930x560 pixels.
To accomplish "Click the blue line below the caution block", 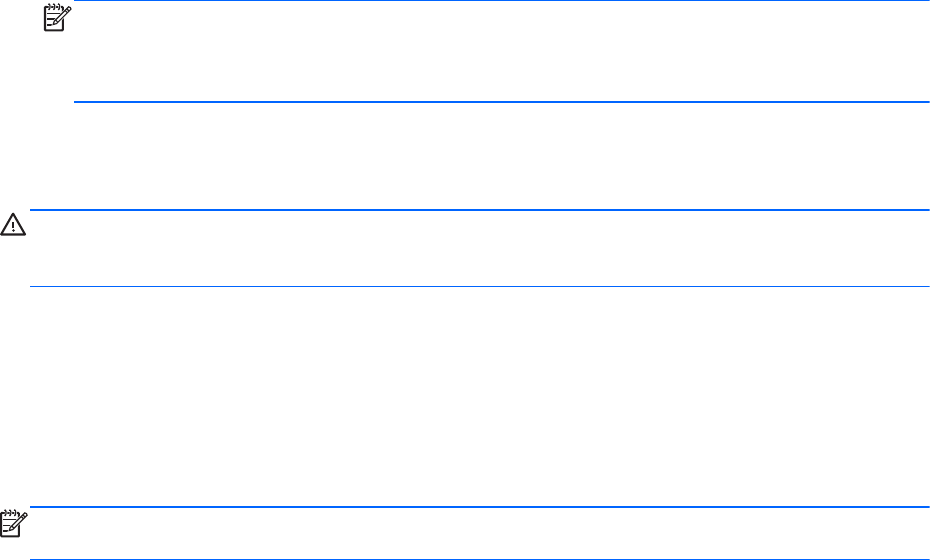I will click(480, 287).
